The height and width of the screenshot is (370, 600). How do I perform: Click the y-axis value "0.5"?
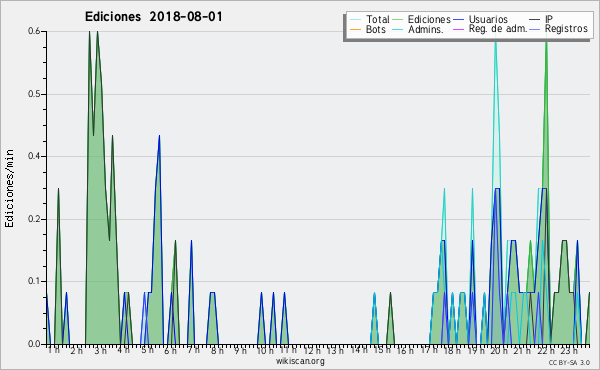coord(34,94)
